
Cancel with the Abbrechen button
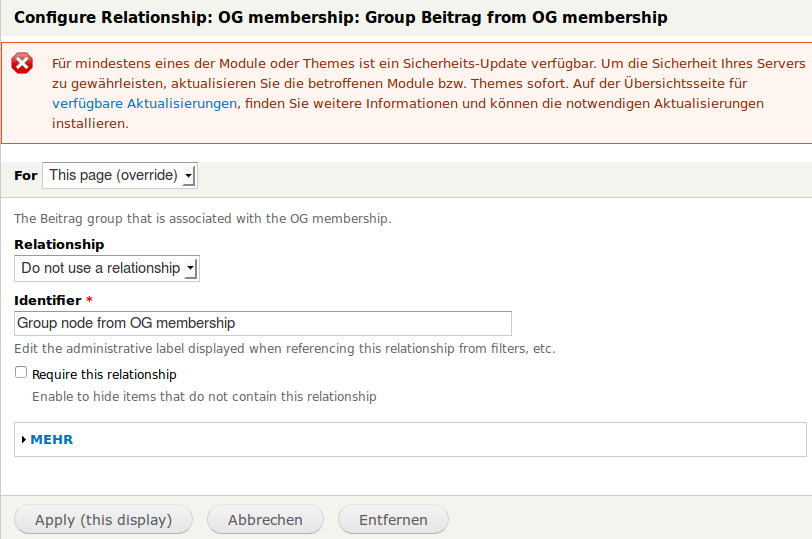click(x=265, y=520)
